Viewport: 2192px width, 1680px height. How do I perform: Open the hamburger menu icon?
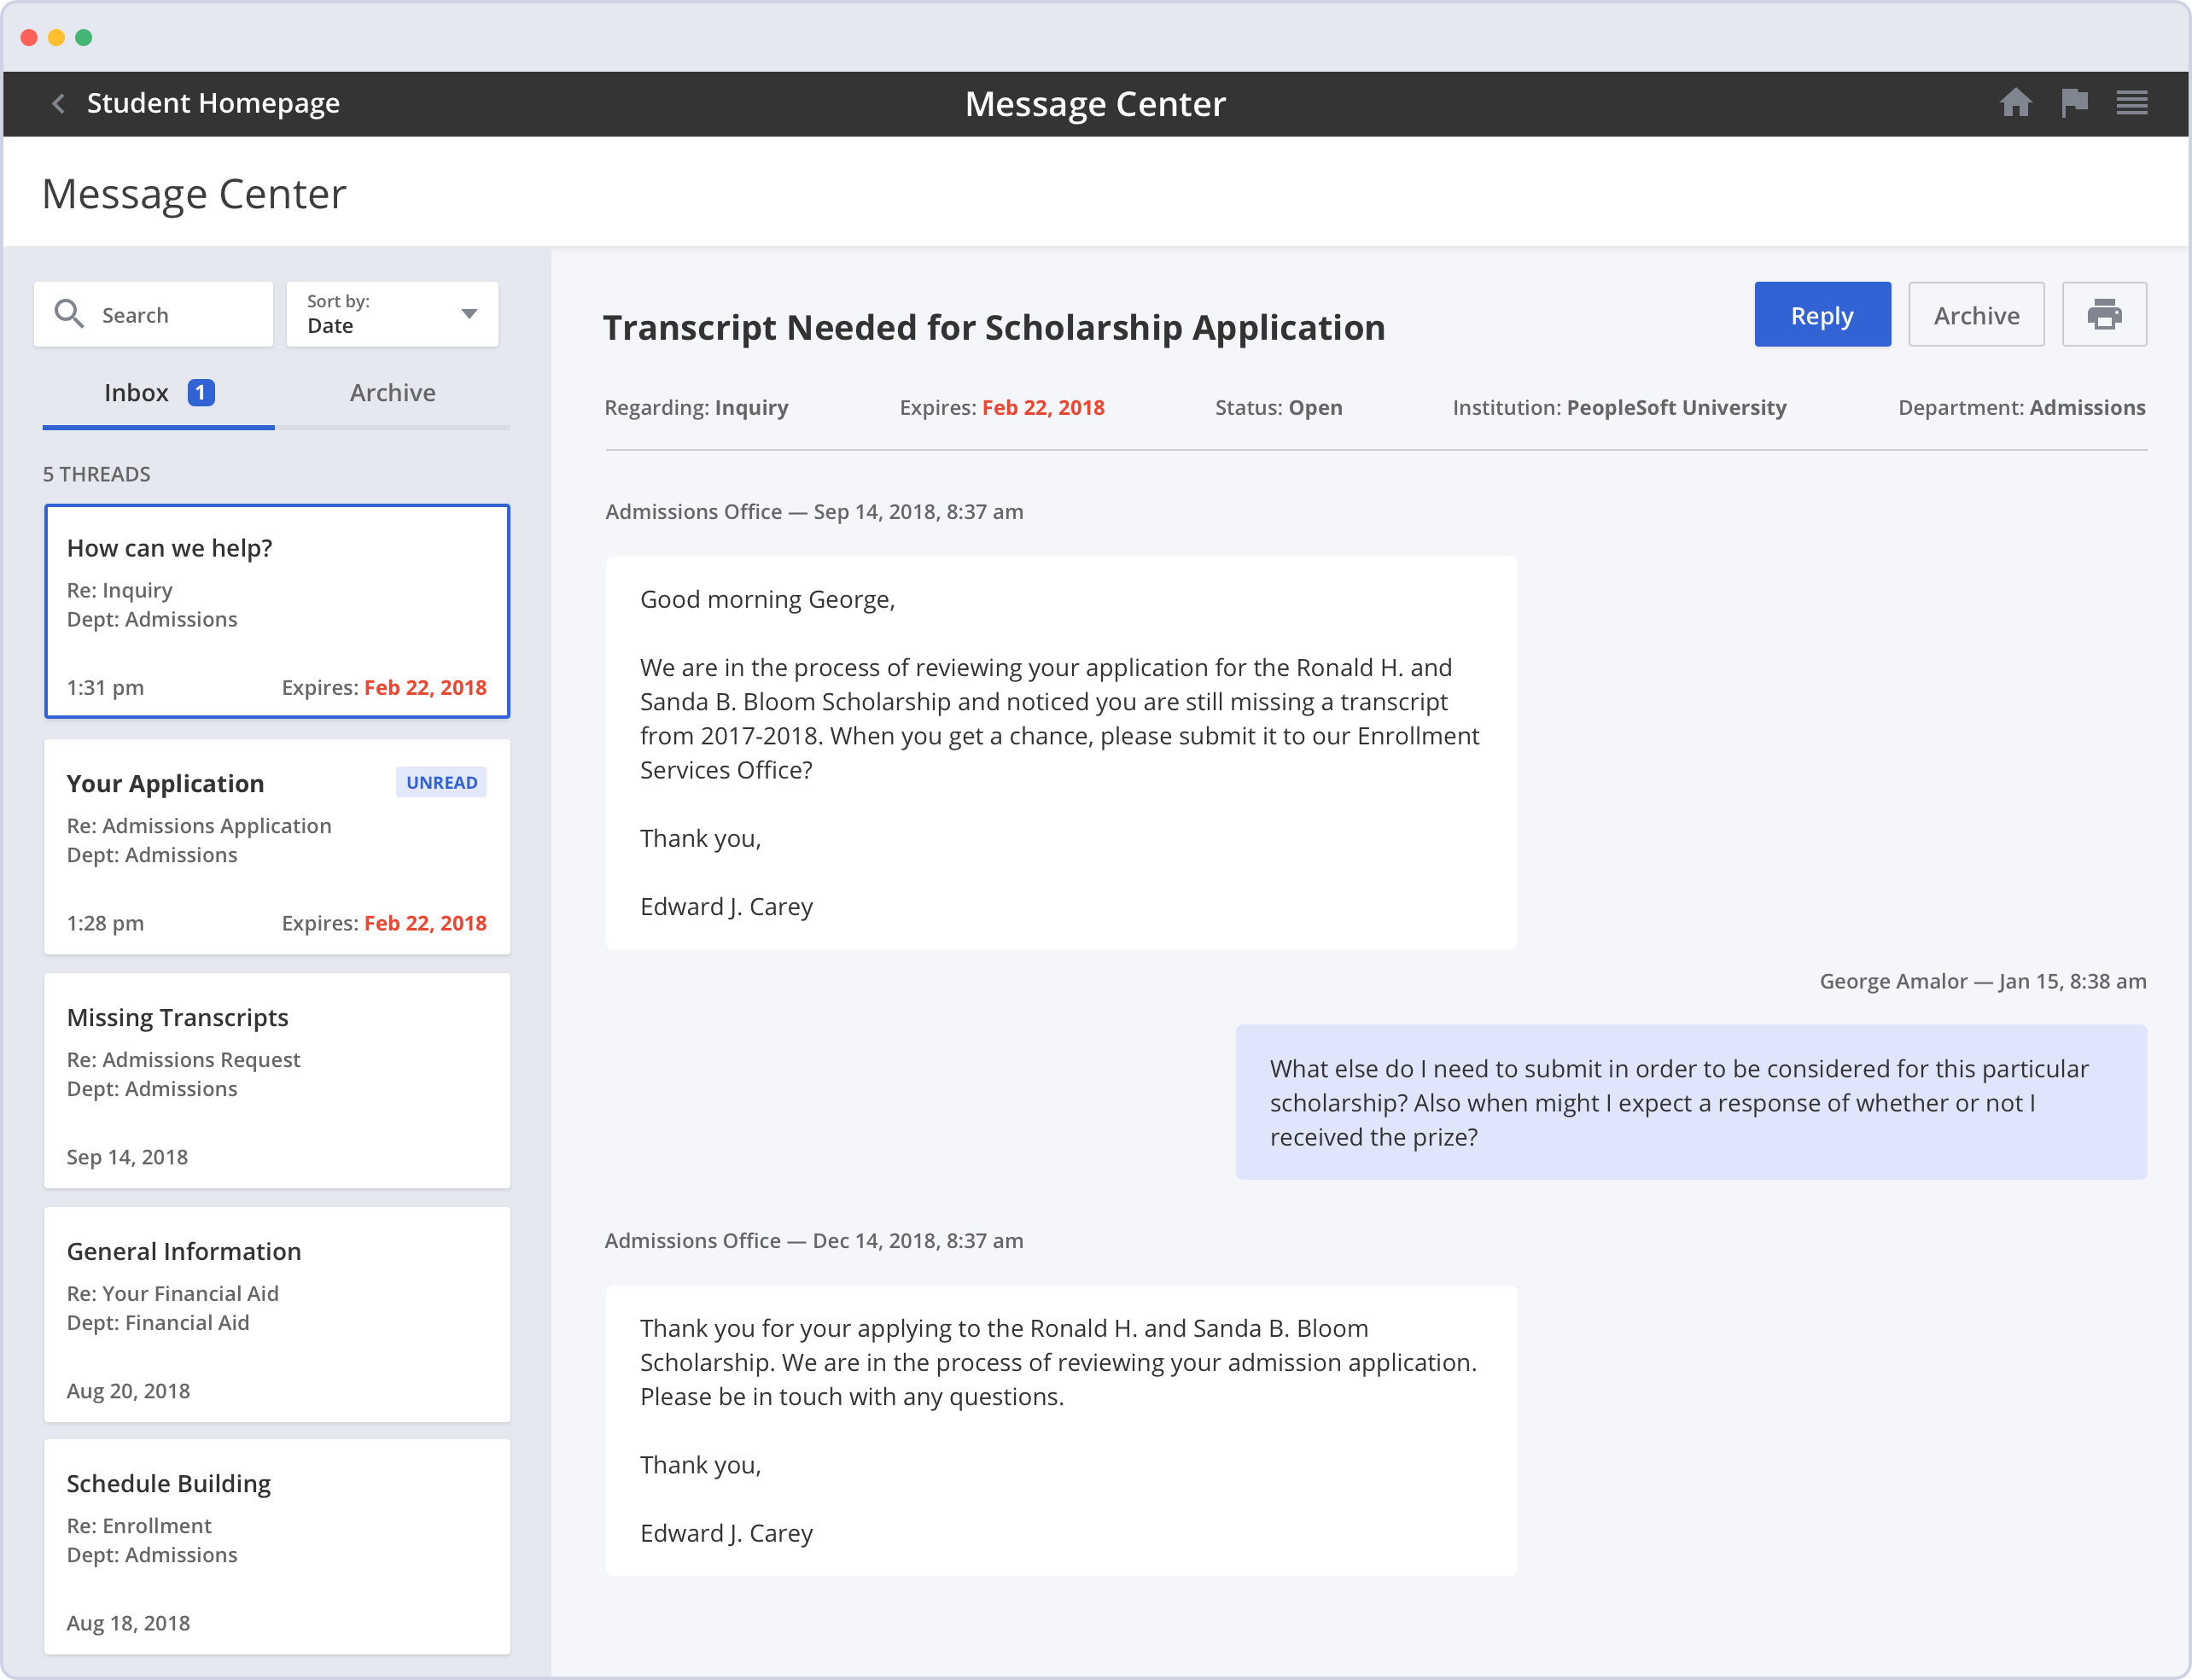pyautogui.click(x=2132, y=103)
